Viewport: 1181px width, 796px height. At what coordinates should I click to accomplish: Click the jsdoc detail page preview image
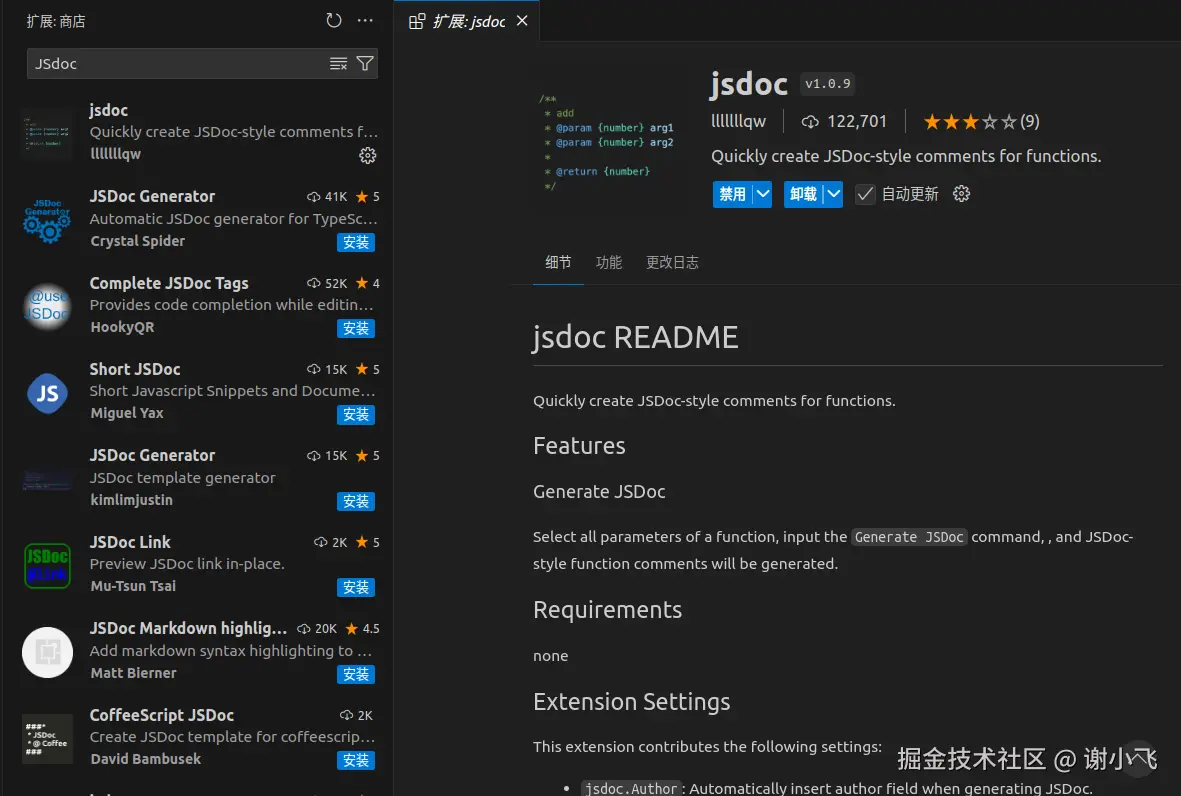[607, 142]
